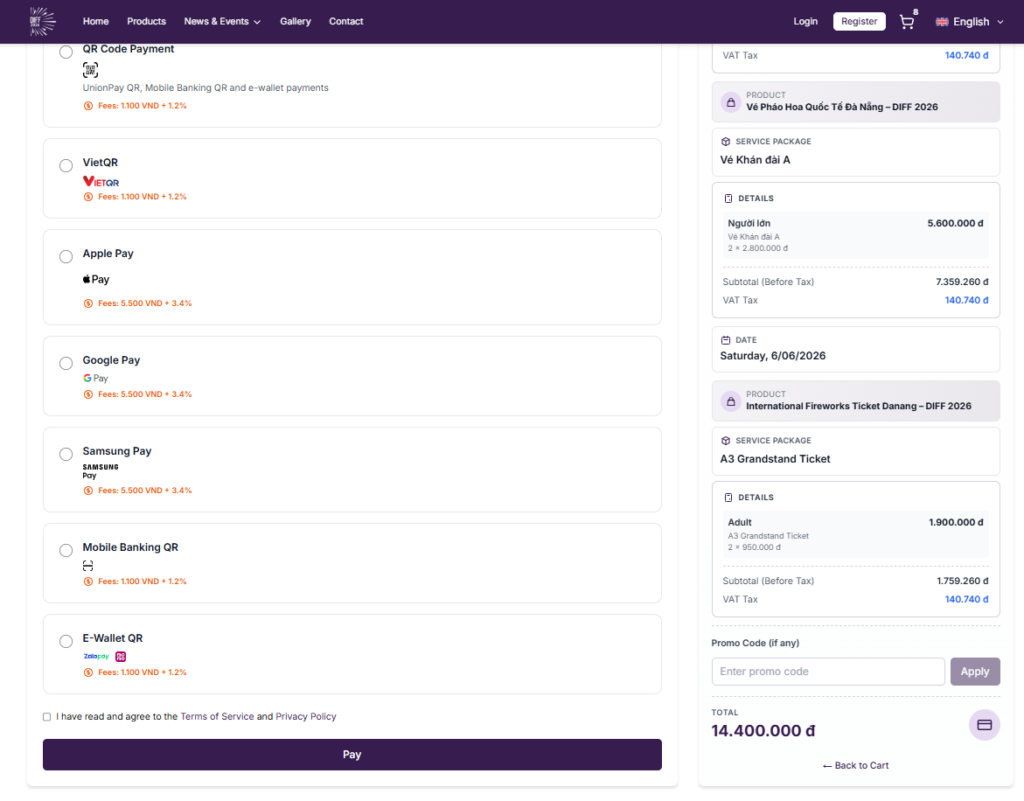This screenshot has width=1024, height=801.
Task: Click the QR code payment scan icon
Action: pyautogui.click(x=90, y=70)
